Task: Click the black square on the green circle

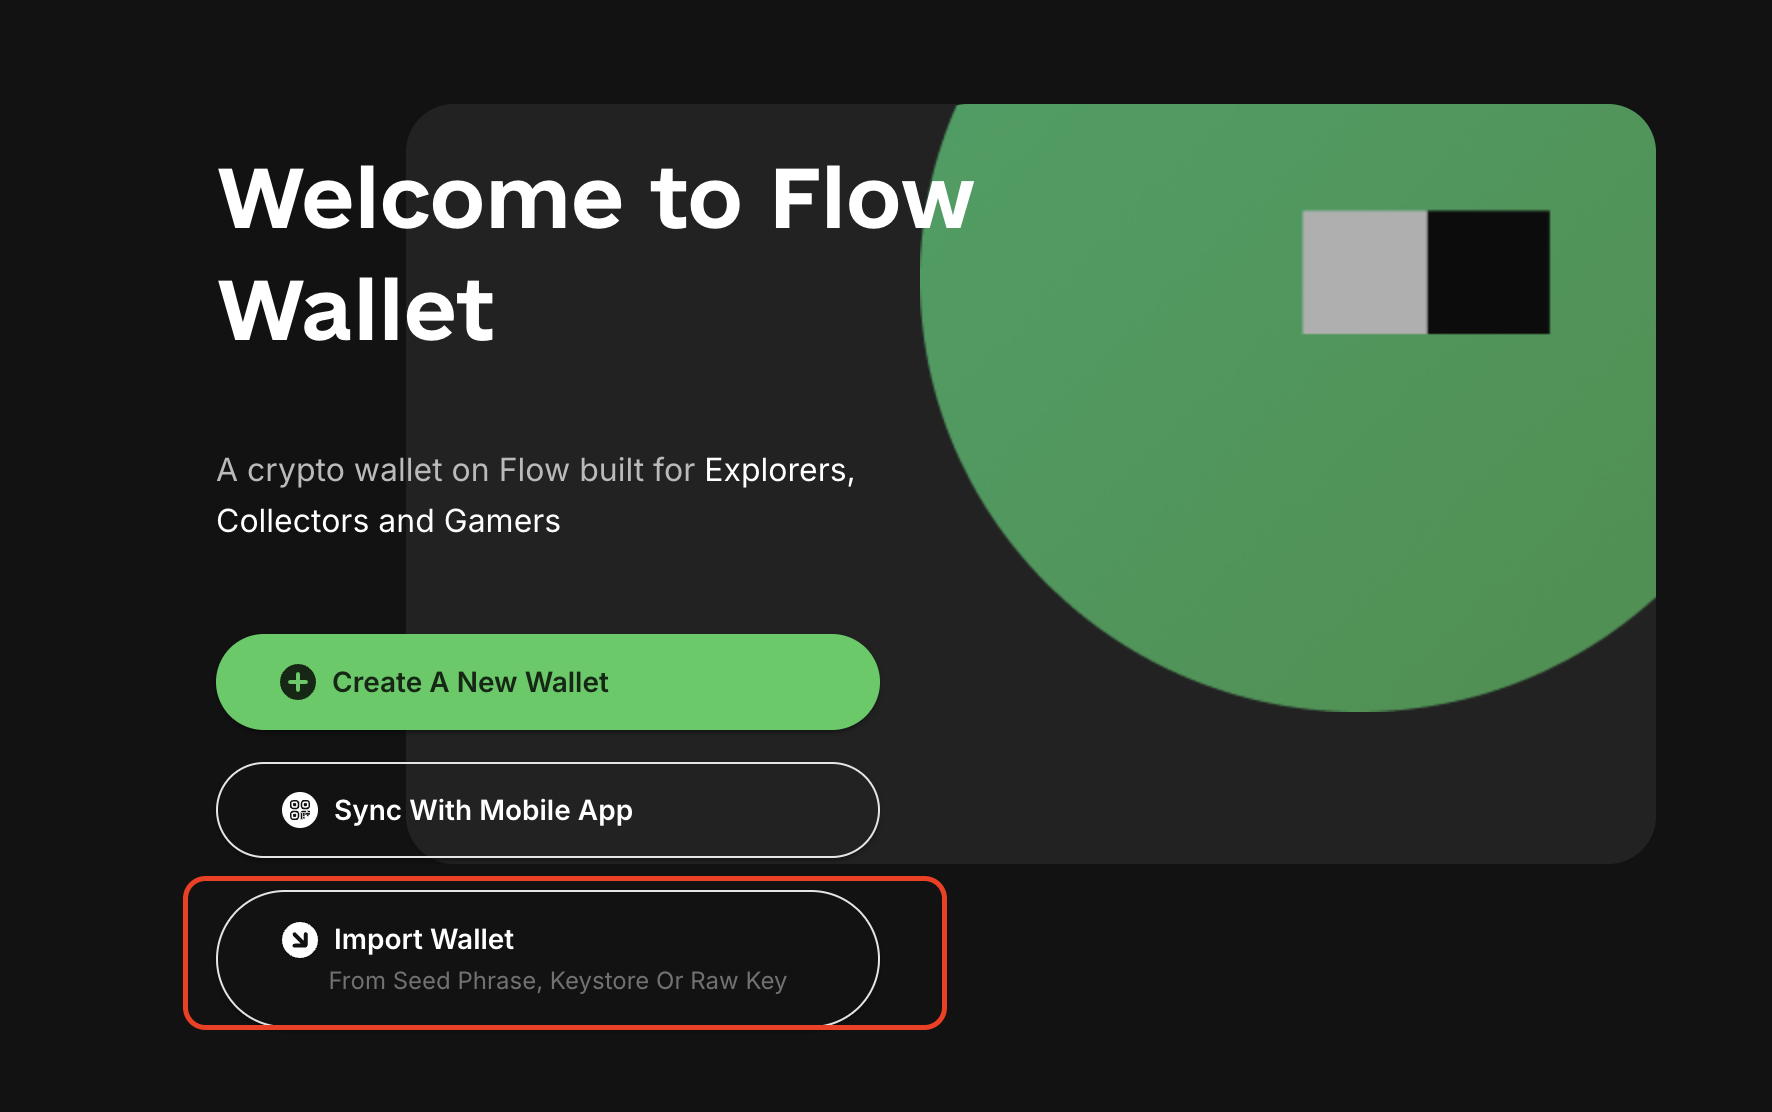Action: 1489,272
